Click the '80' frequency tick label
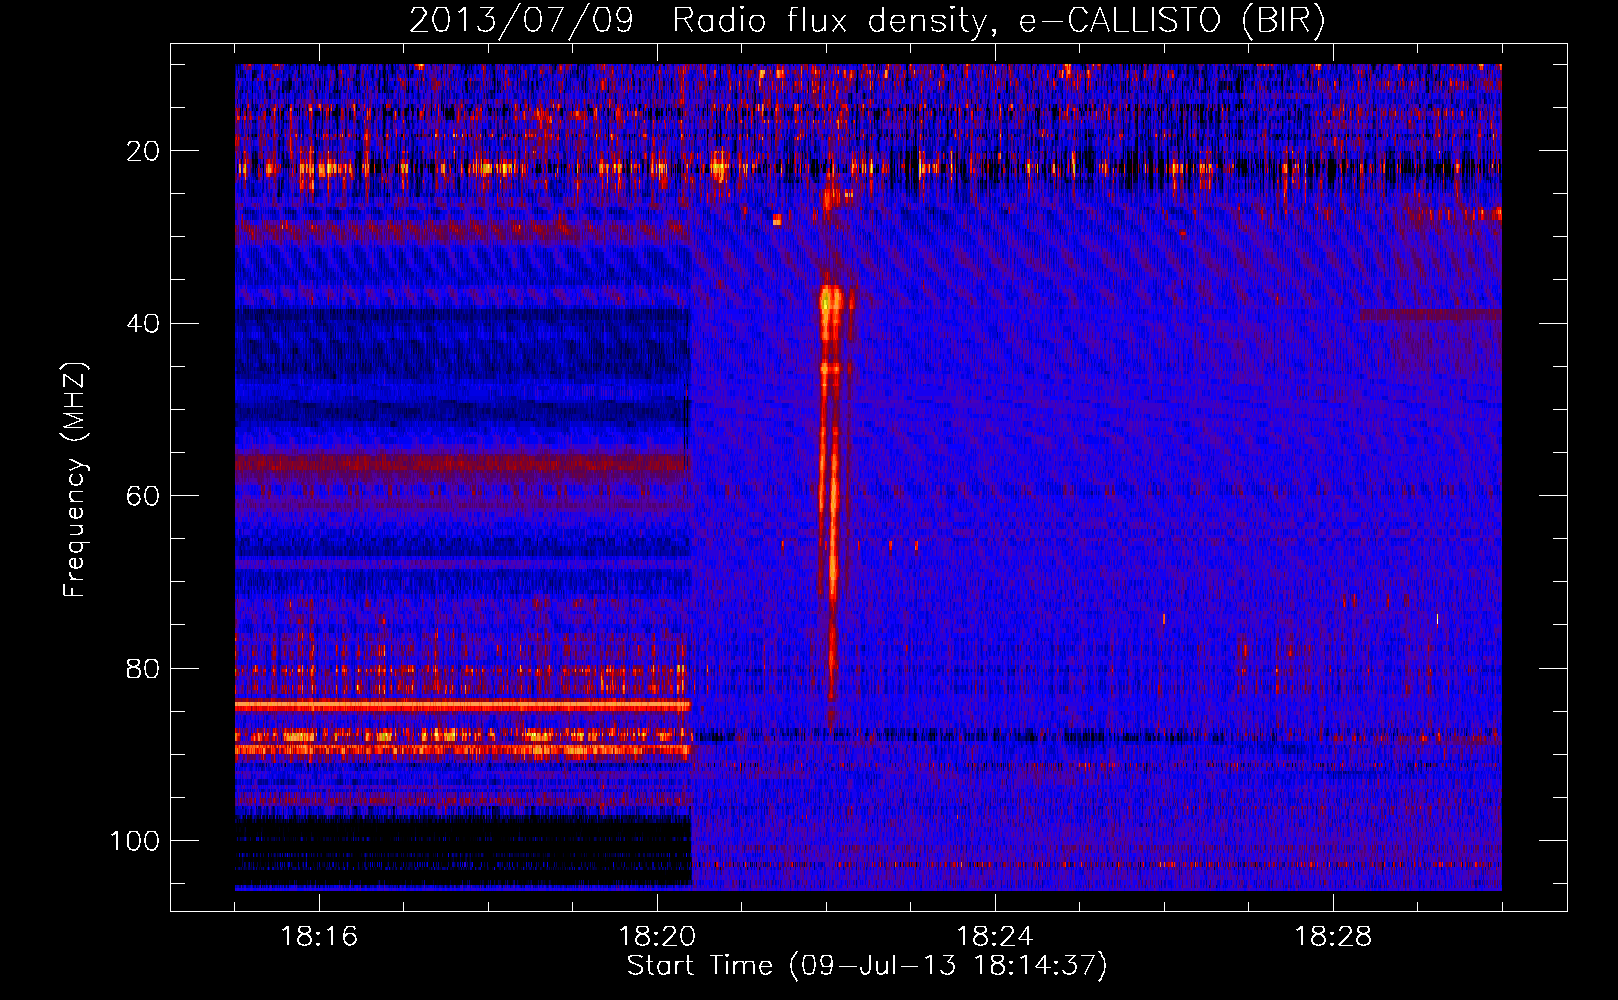The width and height of the screenshot is (1618, 1000). coord(143,668)
